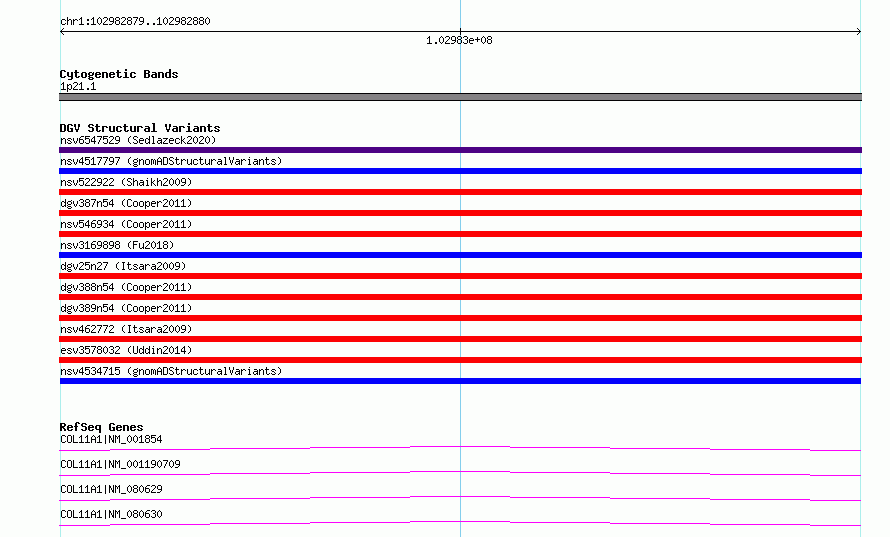Click the blue nsv4517797 variant bar

(x=460, y=171)
